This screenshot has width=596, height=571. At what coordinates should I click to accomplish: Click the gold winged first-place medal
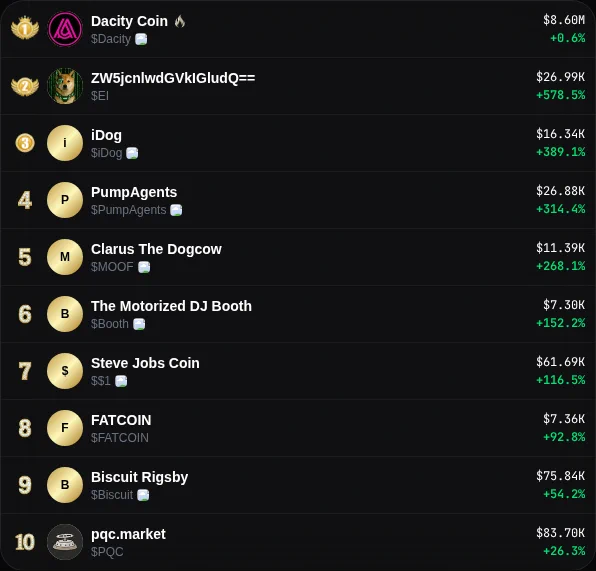pyautogui.click(x=25, y=28)
